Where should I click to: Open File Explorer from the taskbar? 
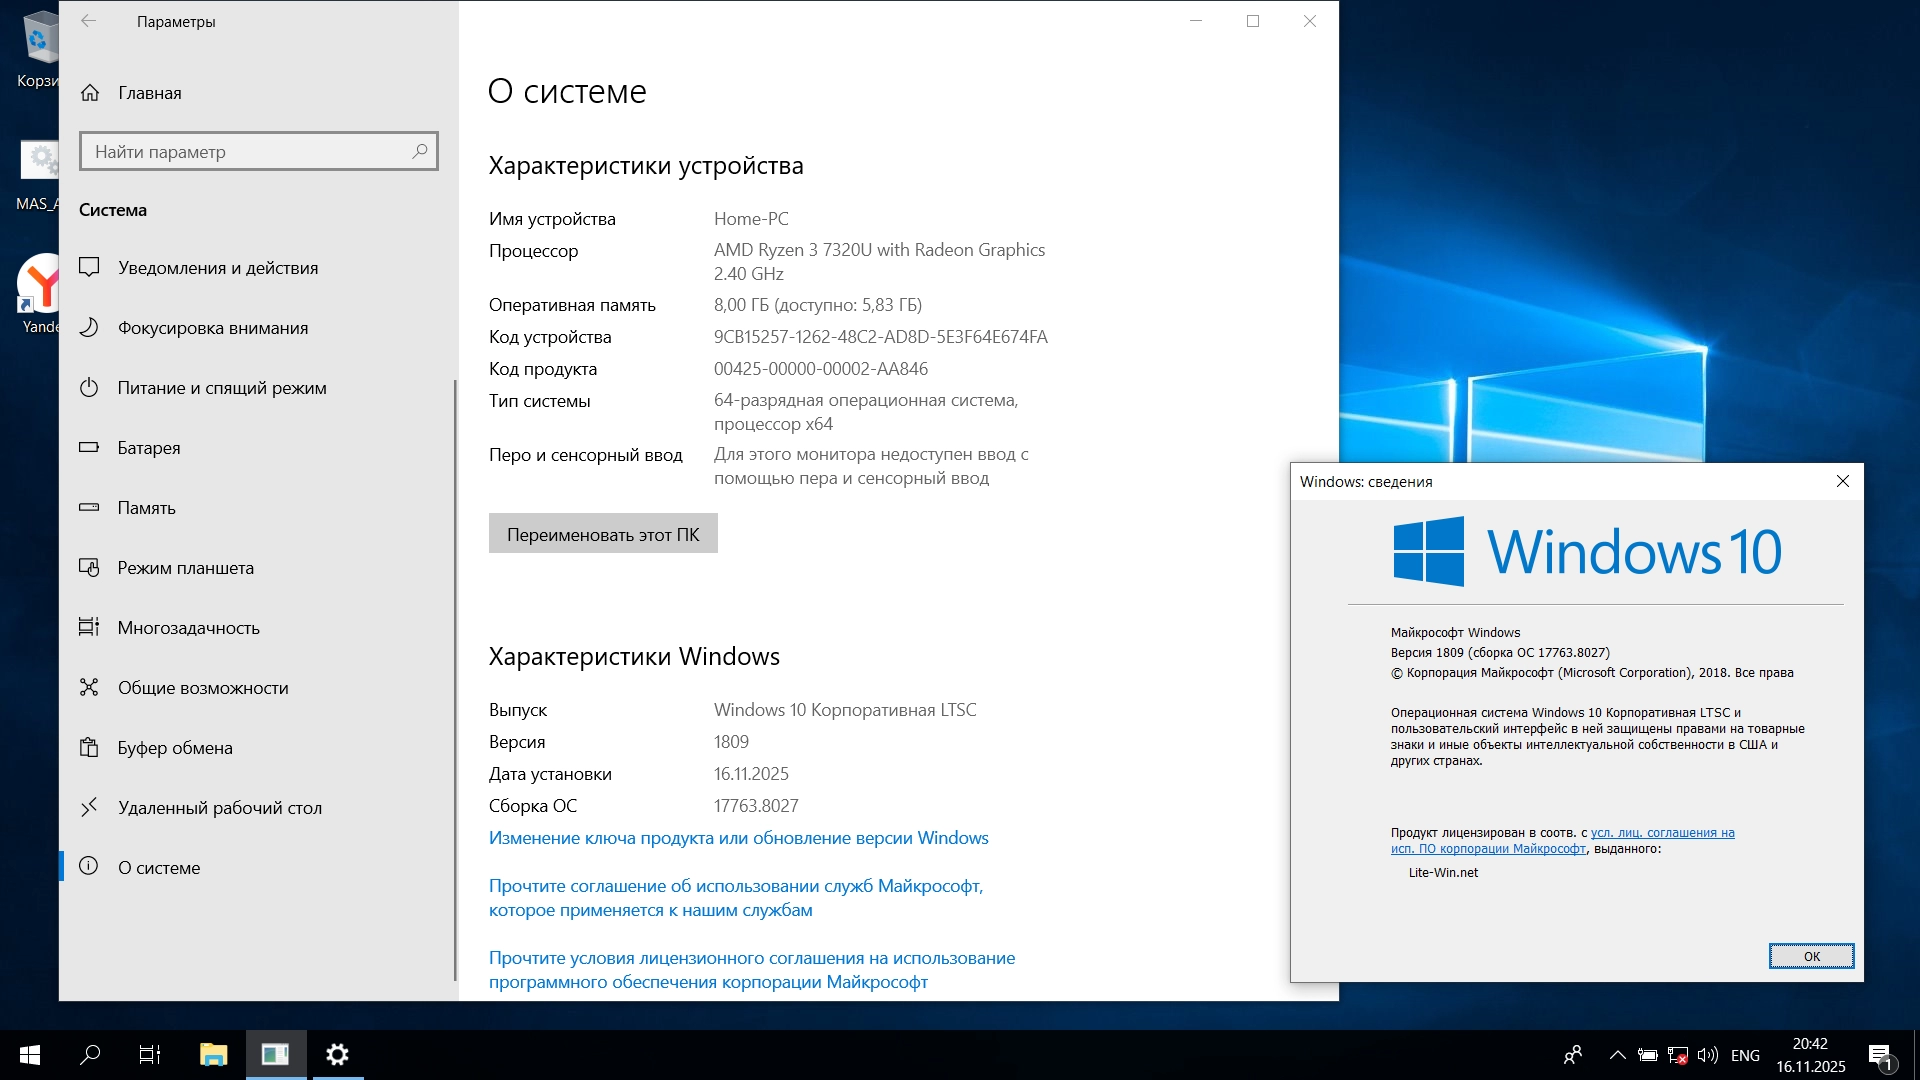(x=213, y=1055)
